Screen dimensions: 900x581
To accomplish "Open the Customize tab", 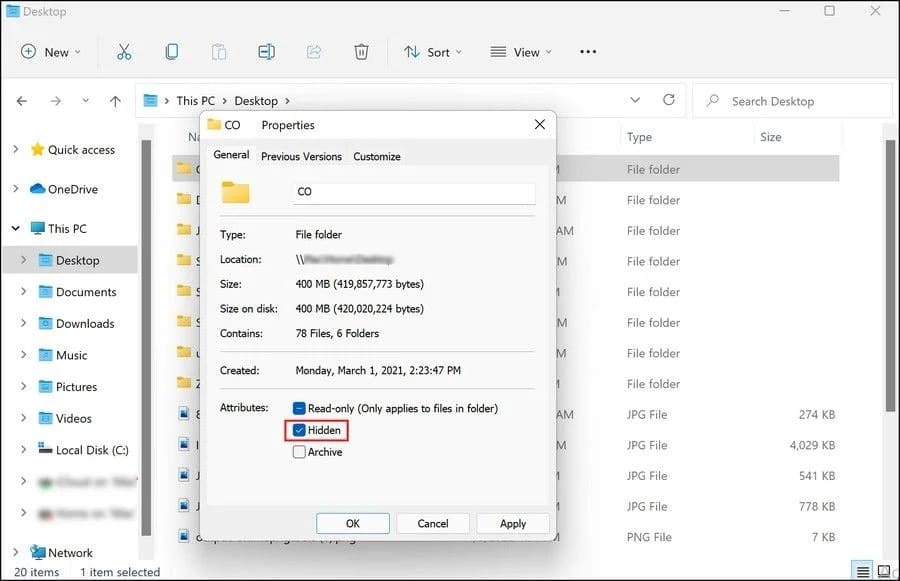I will tap(377, 156).
